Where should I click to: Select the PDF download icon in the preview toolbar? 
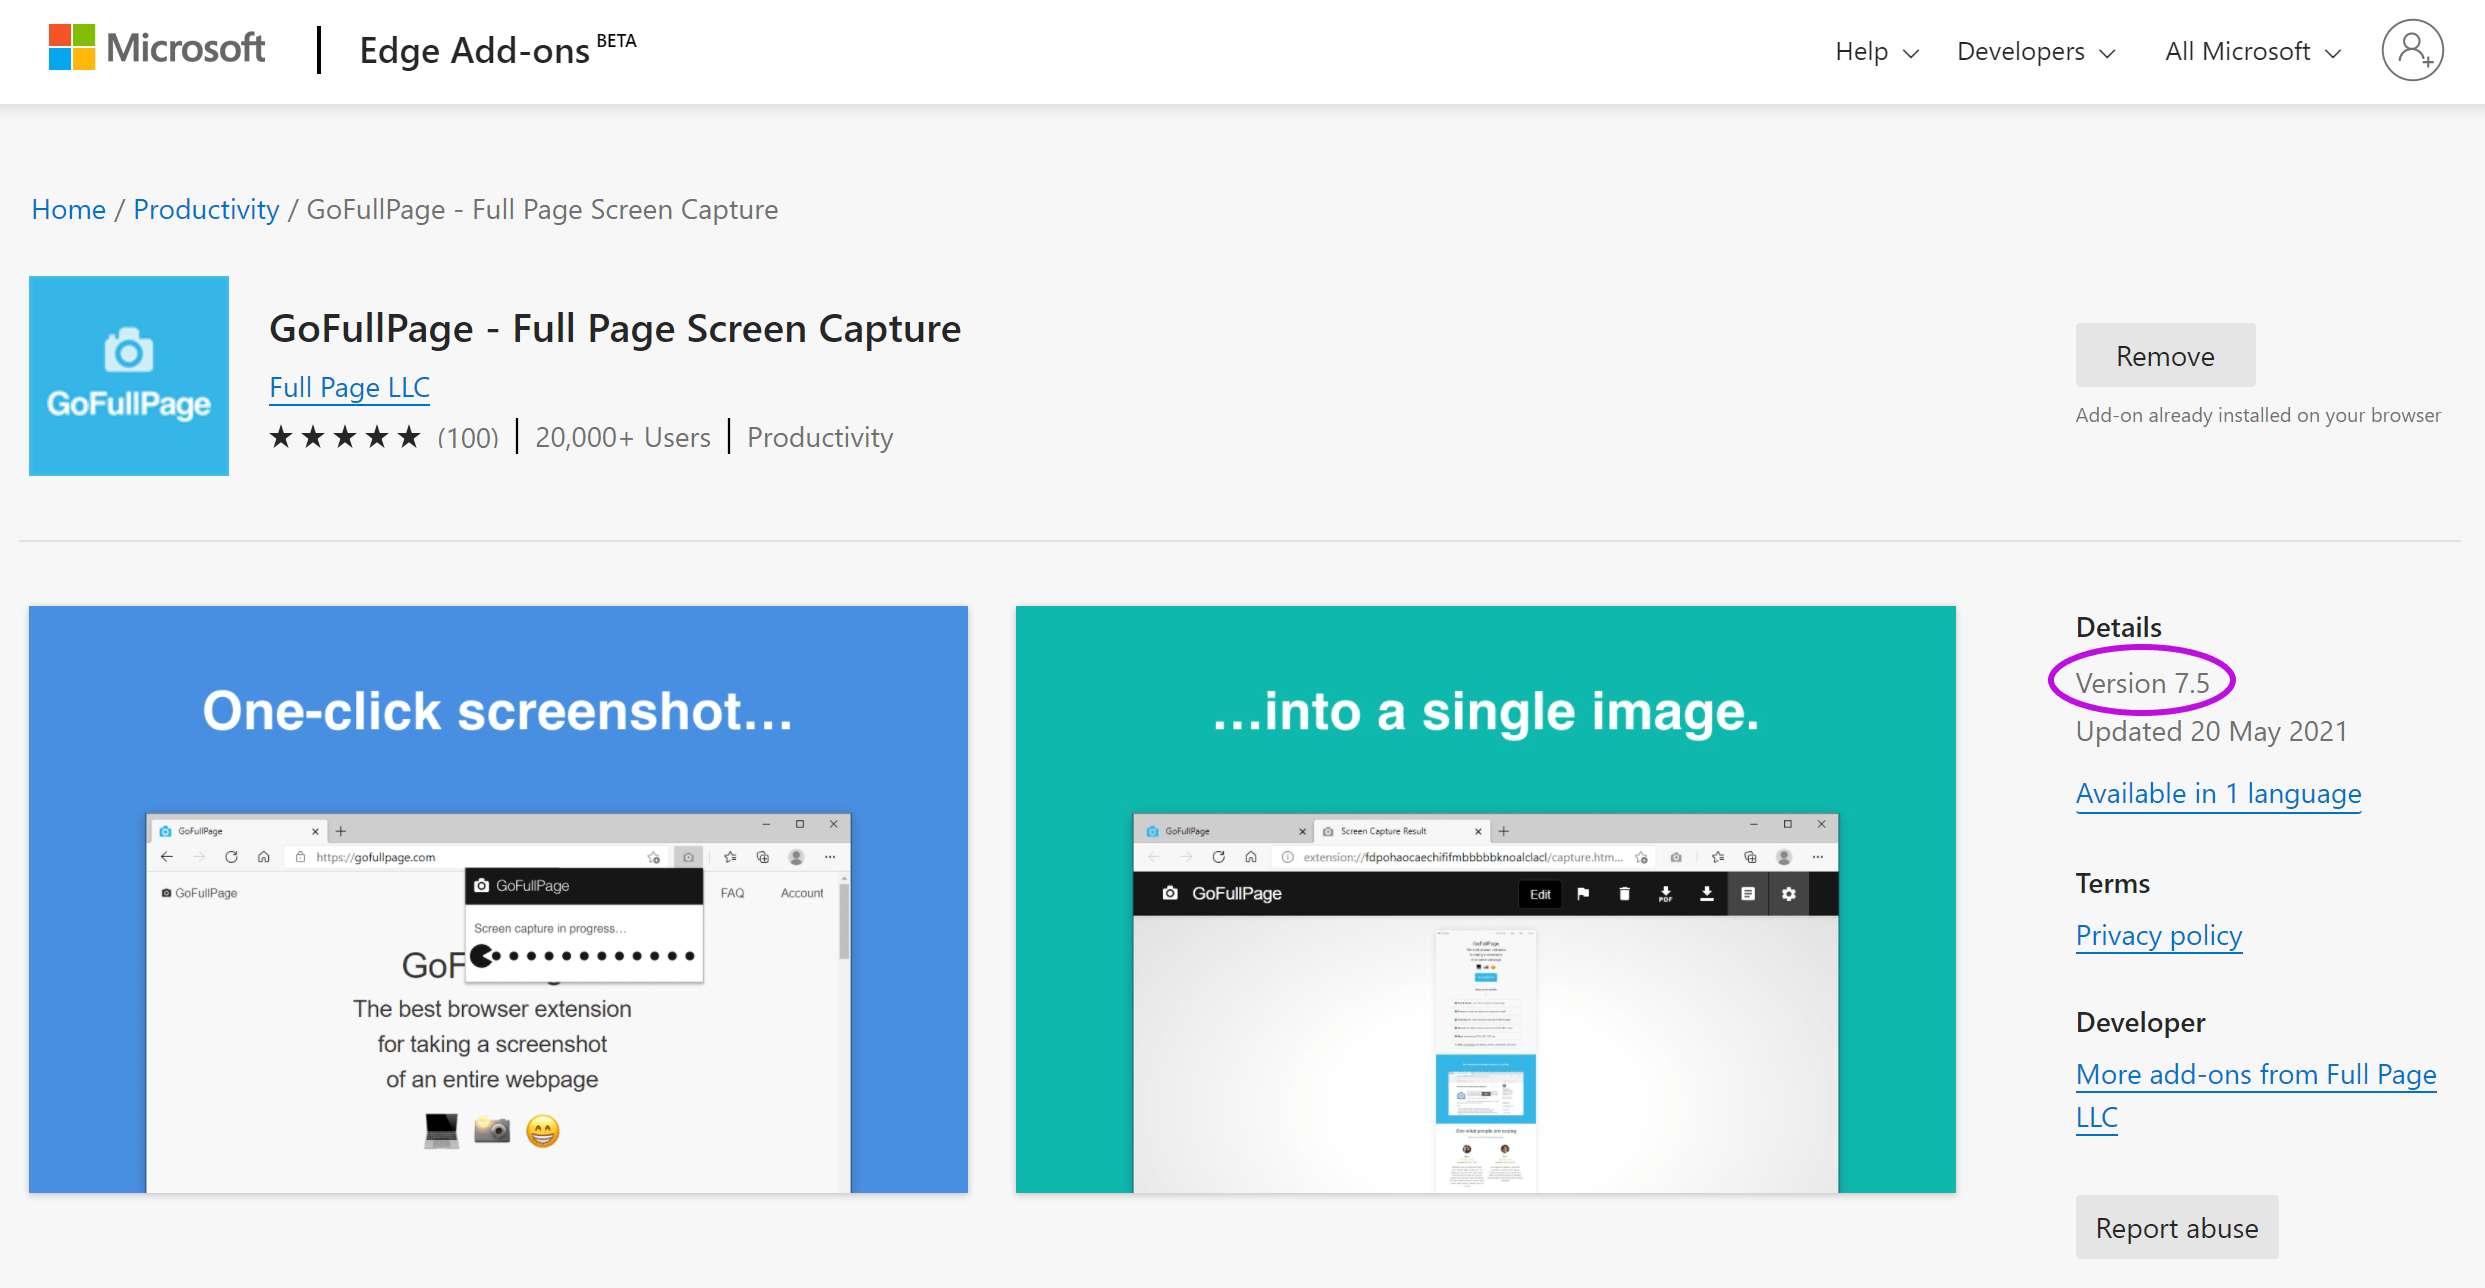pos(1665,894)
